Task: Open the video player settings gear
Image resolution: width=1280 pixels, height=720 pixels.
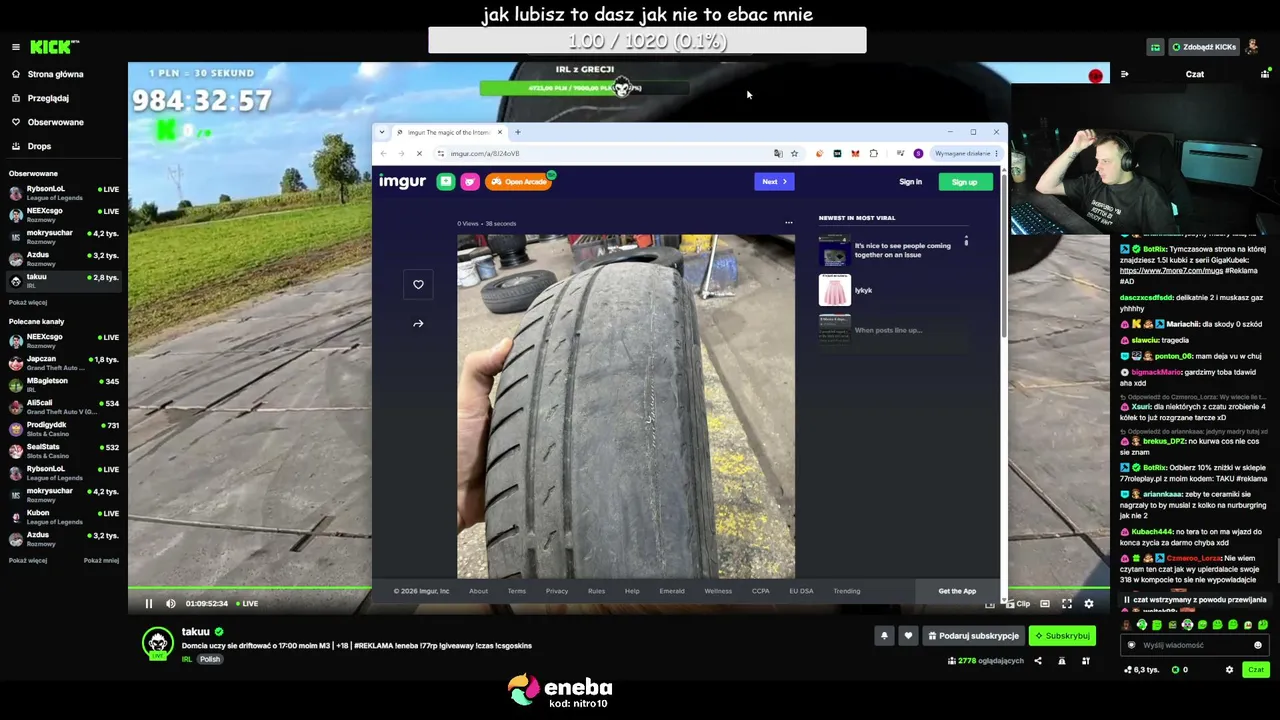Action: (1089, 603)
